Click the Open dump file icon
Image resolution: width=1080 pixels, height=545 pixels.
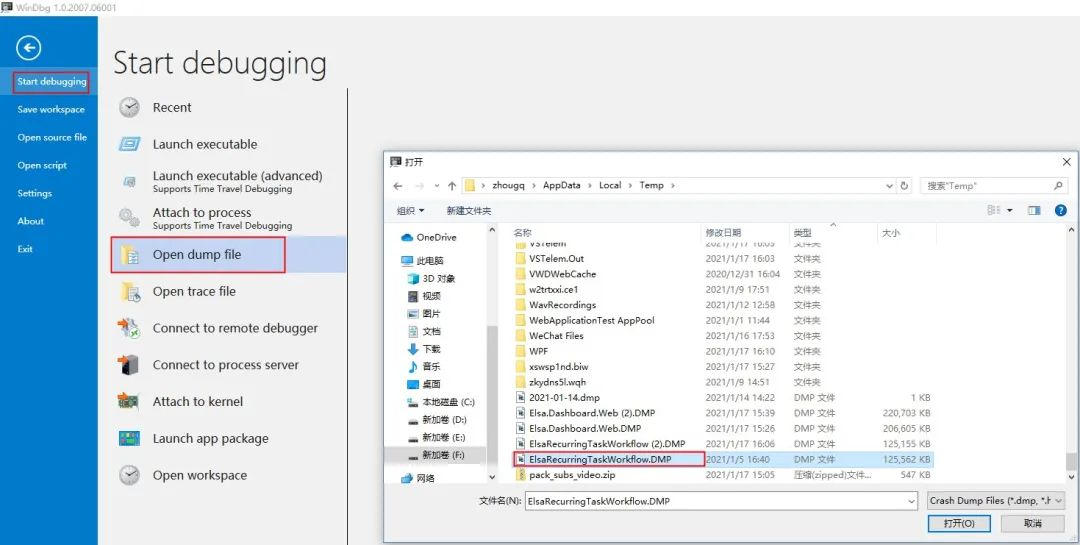(x=129, y=255)
